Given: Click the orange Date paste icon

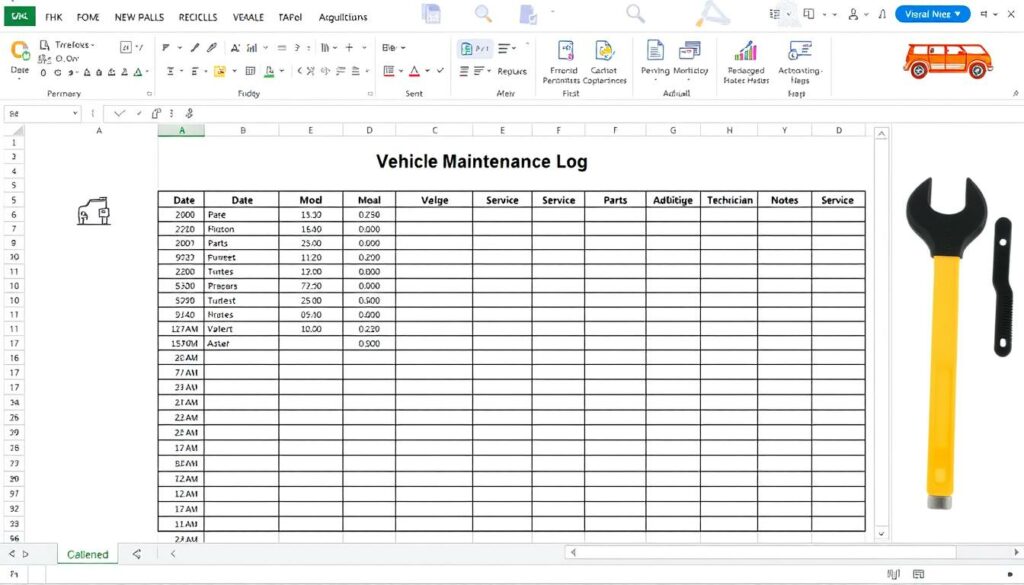Looking at the screenshot, I should coord(20,50).
